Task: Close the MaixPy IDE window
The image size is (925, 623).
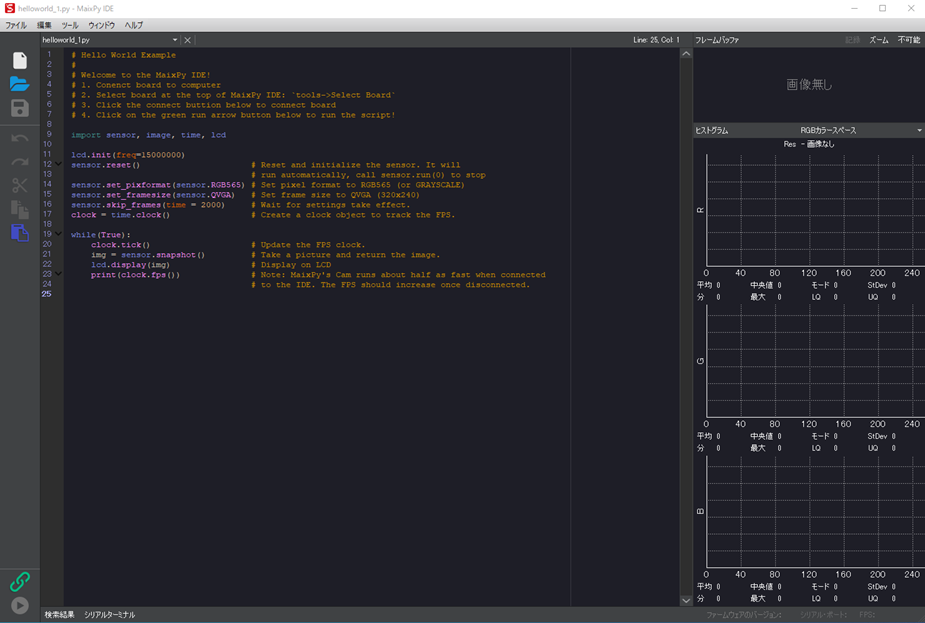Action: click(x=911, y=8)
